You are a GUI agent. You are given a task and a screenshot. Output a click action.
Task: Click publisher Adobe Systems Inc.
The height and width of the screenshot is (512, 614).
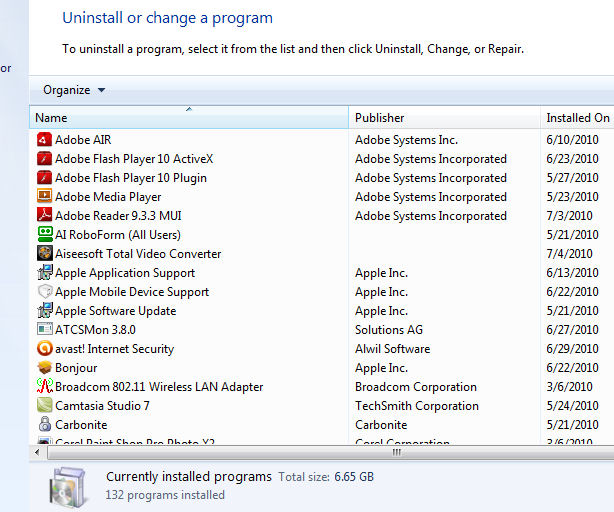(406, 140)
